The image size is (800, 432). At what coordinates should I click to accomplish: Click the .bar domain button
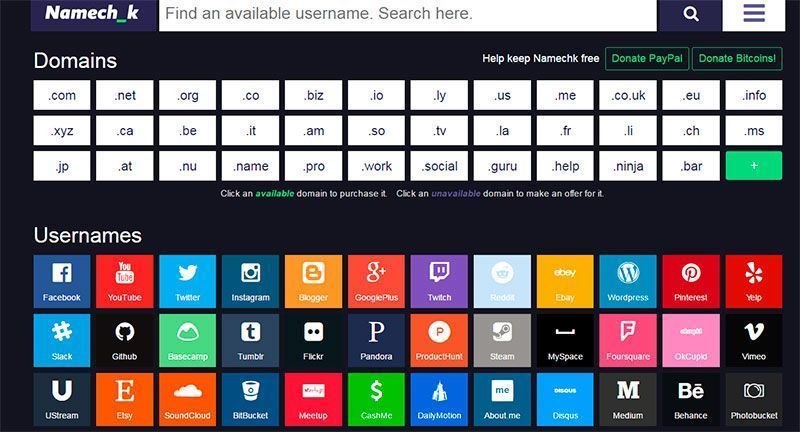pos(691,166)
